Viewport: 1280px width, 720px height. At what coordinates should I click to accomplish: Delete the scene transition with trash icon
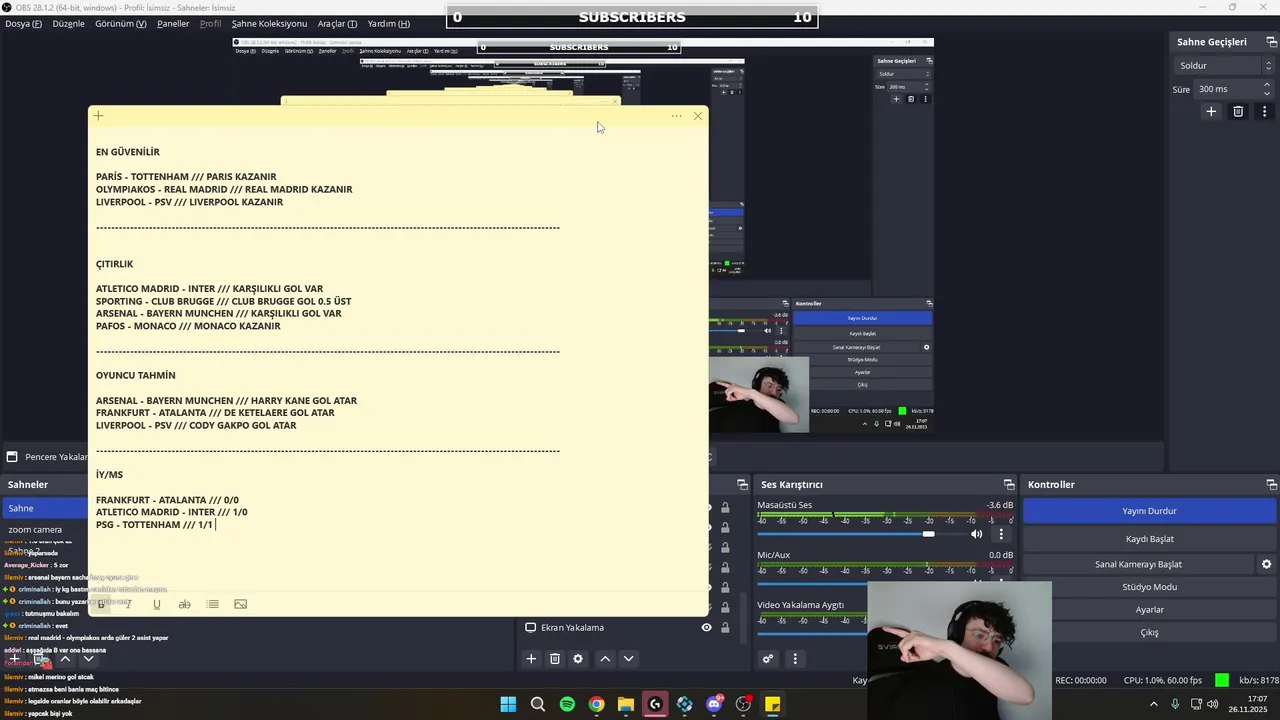1238,111
